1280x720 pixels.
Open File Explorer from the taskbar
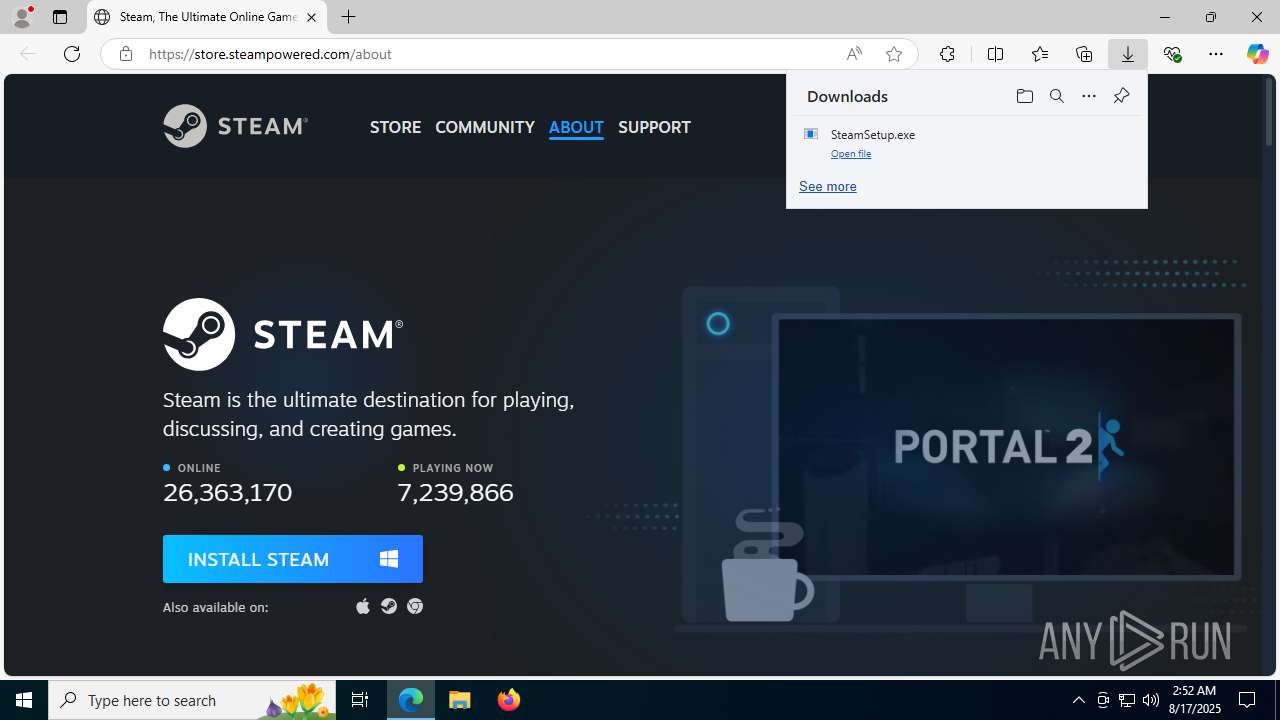460,700
